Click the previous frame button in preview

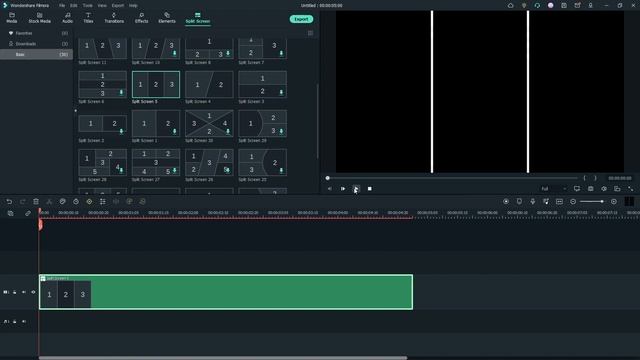tap(330, 189)
